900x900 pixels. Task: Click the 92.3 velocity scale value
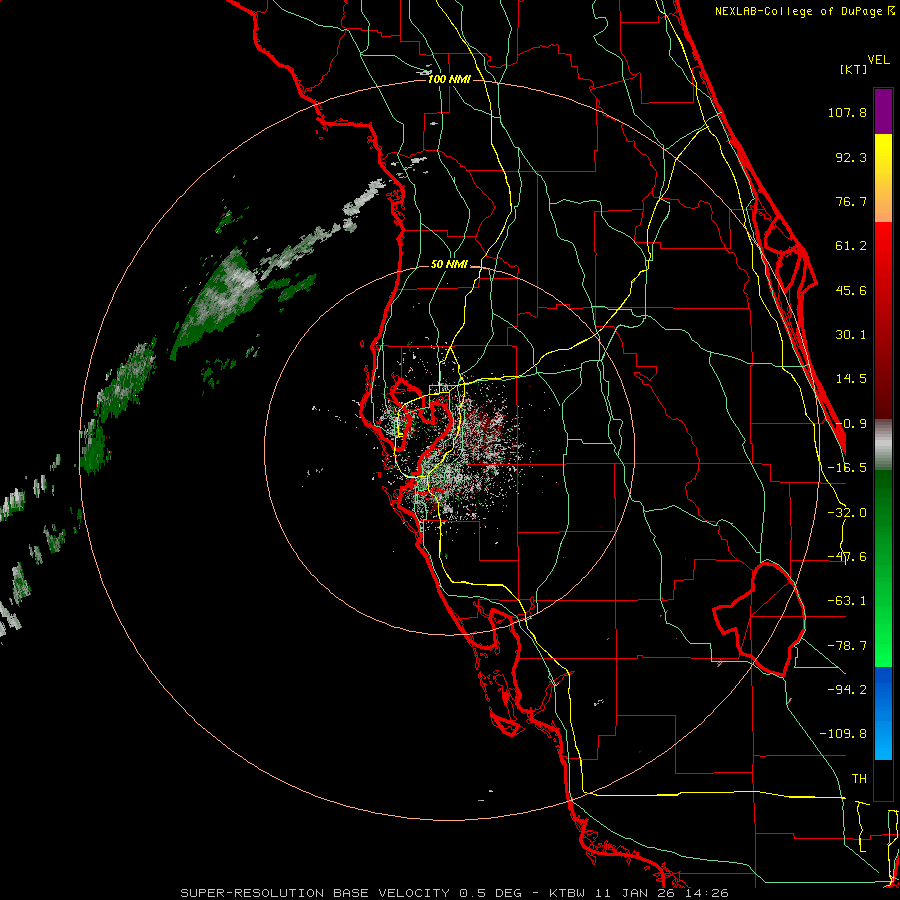(851, 157)
